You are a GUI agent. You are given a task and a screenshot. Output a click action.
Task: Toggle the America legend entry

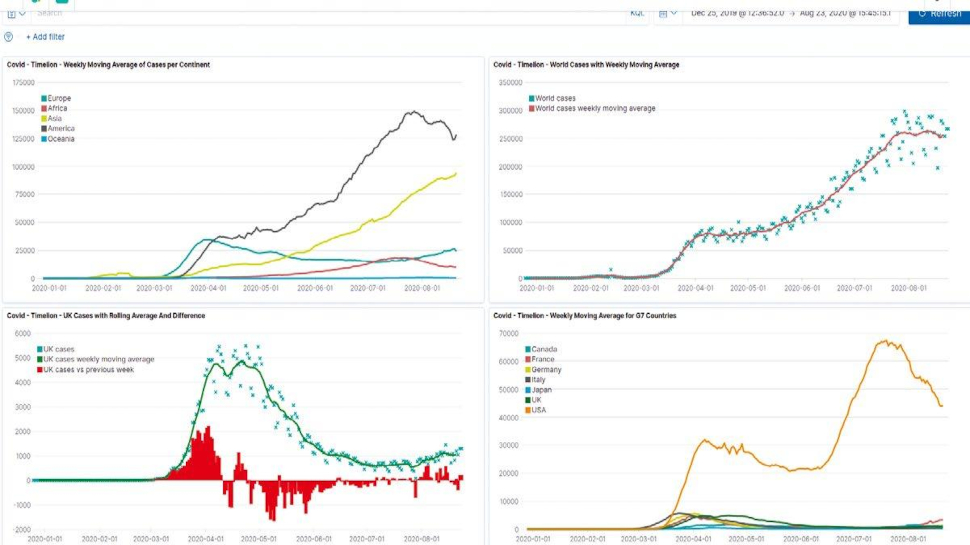[58, 129]
